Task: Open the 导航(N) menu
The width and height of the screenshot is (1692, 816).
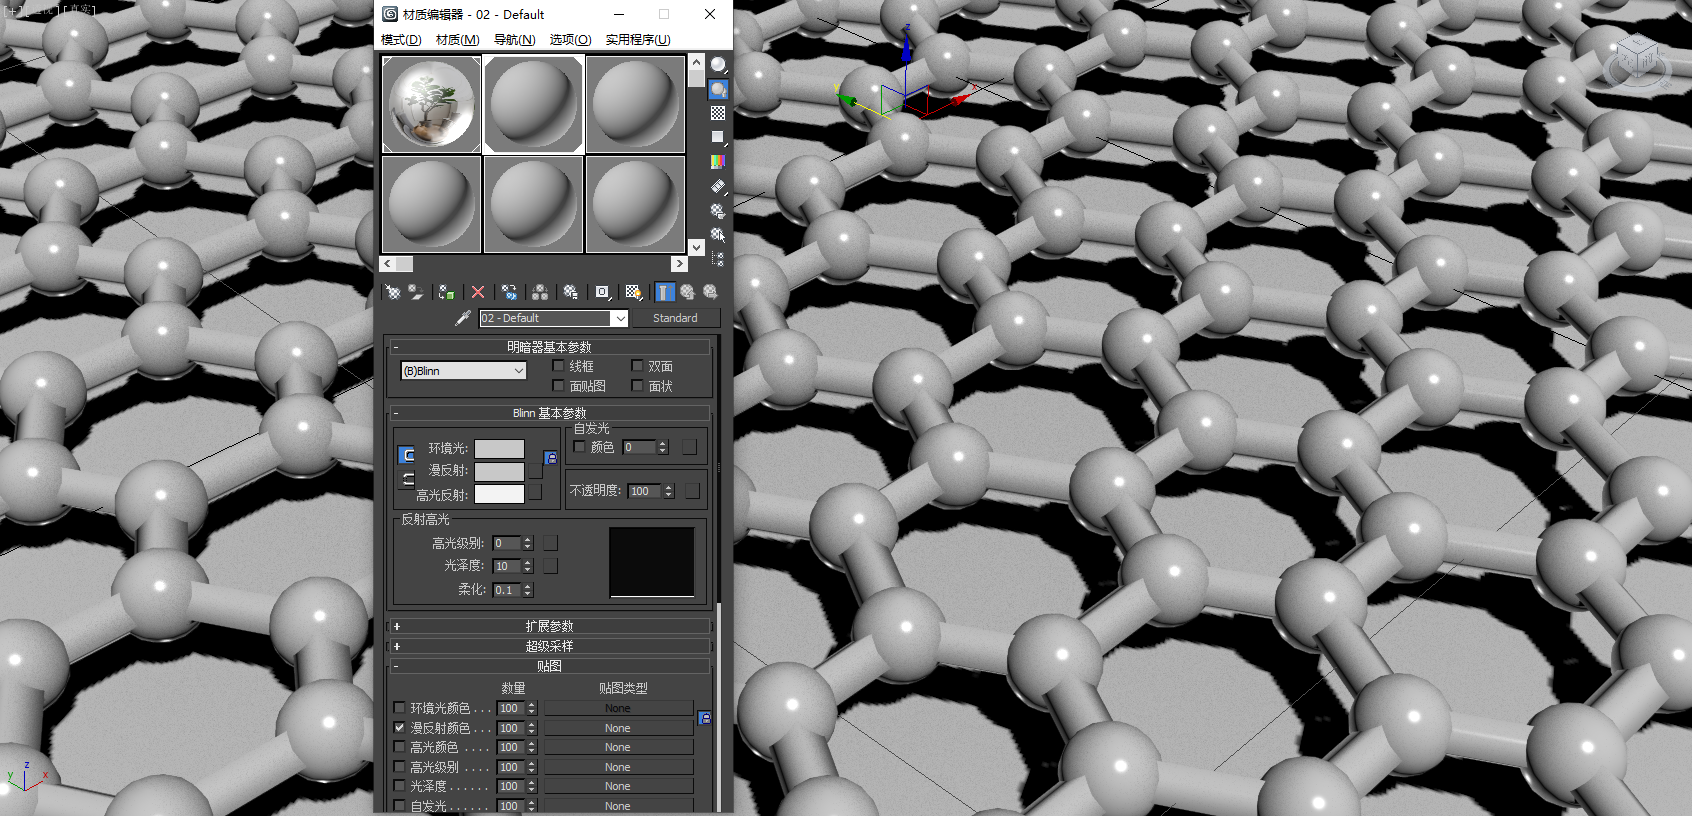Action: tap(515, 40)
